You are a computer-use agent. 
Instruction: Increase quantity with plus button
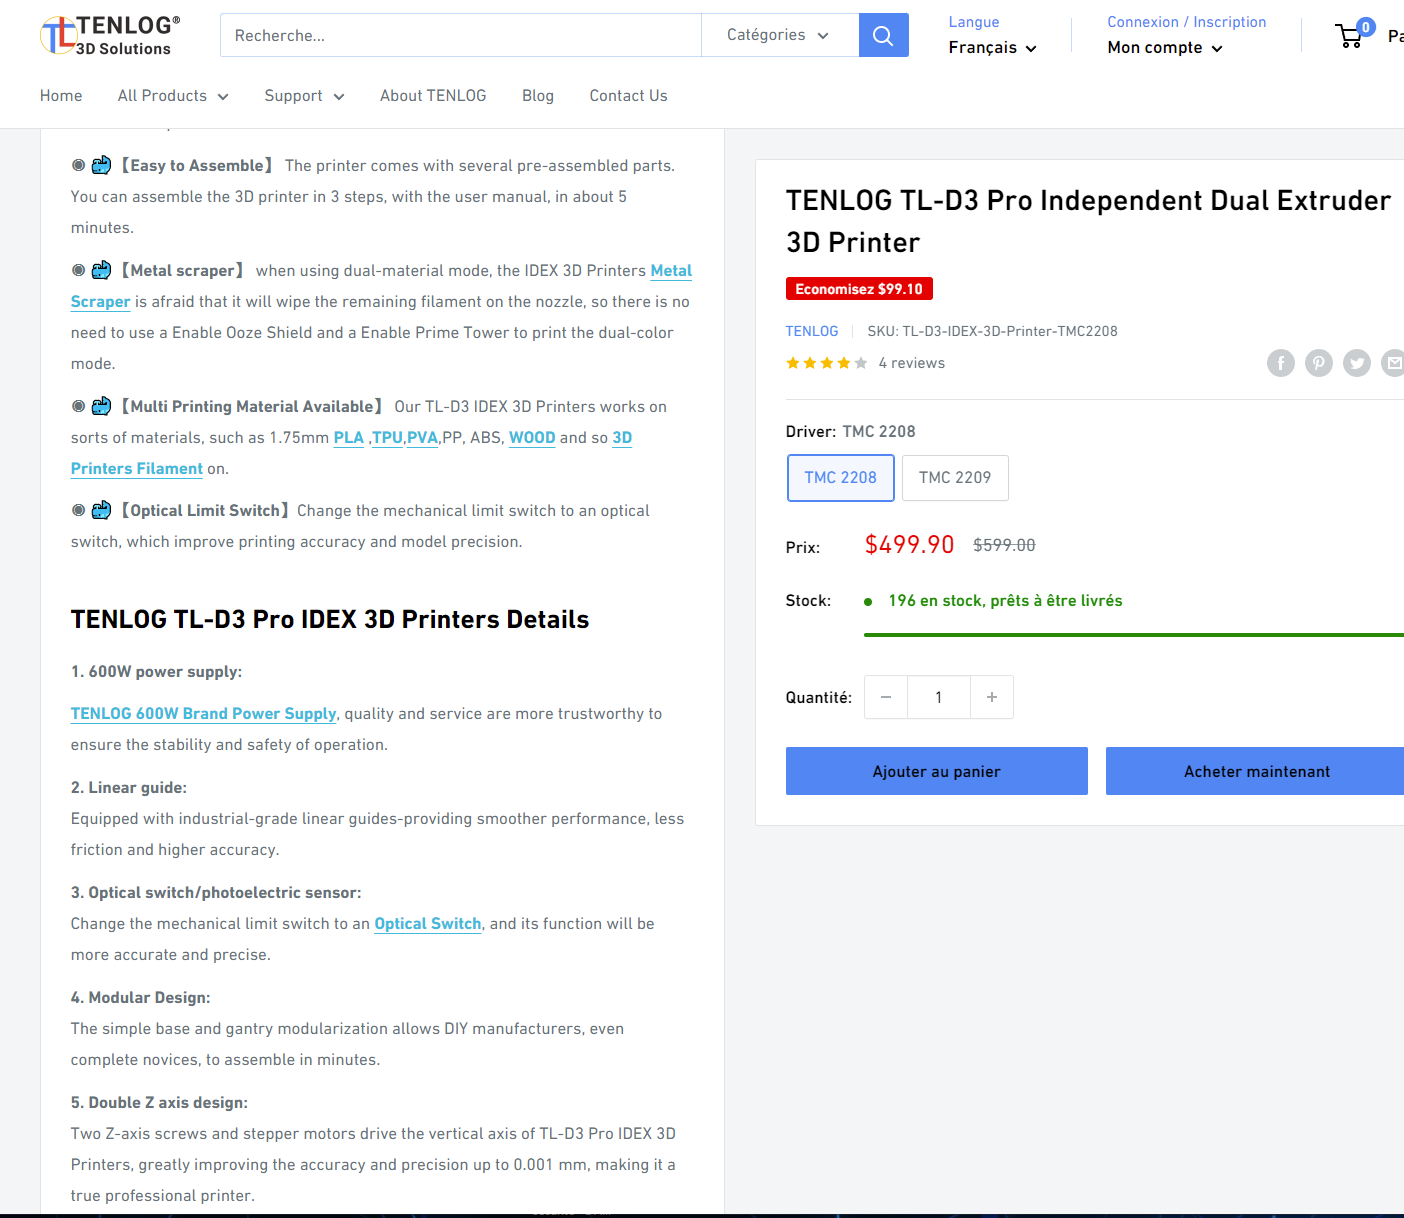[992, 697]
